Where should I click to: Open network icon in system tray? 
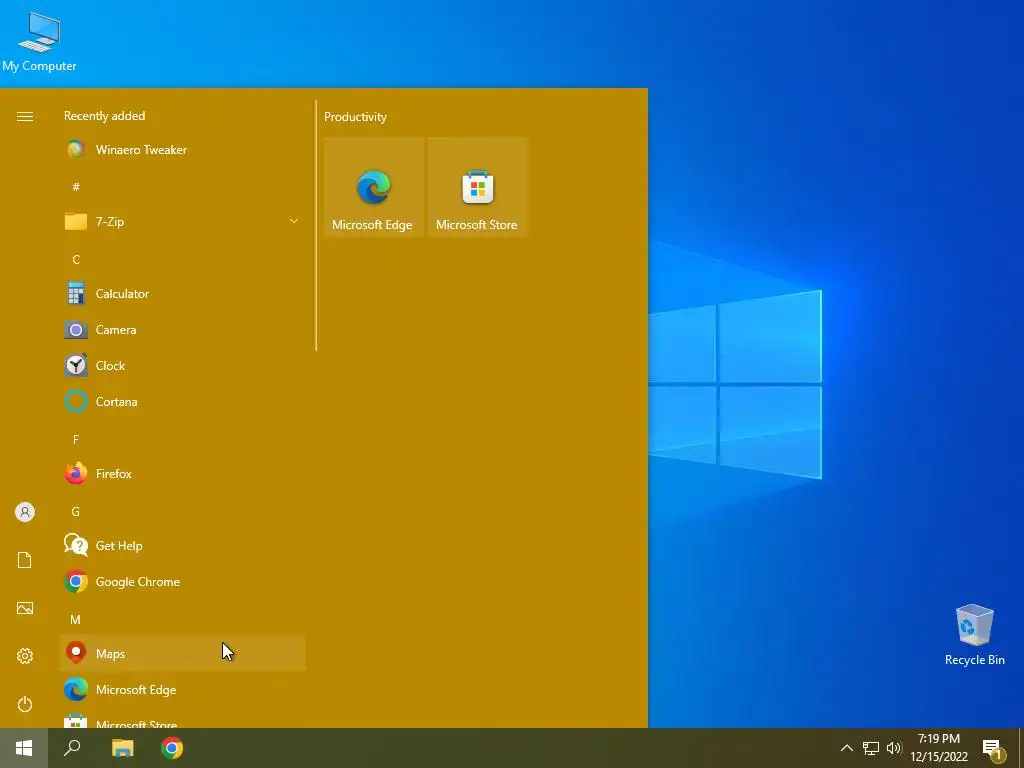pos(871,748)
